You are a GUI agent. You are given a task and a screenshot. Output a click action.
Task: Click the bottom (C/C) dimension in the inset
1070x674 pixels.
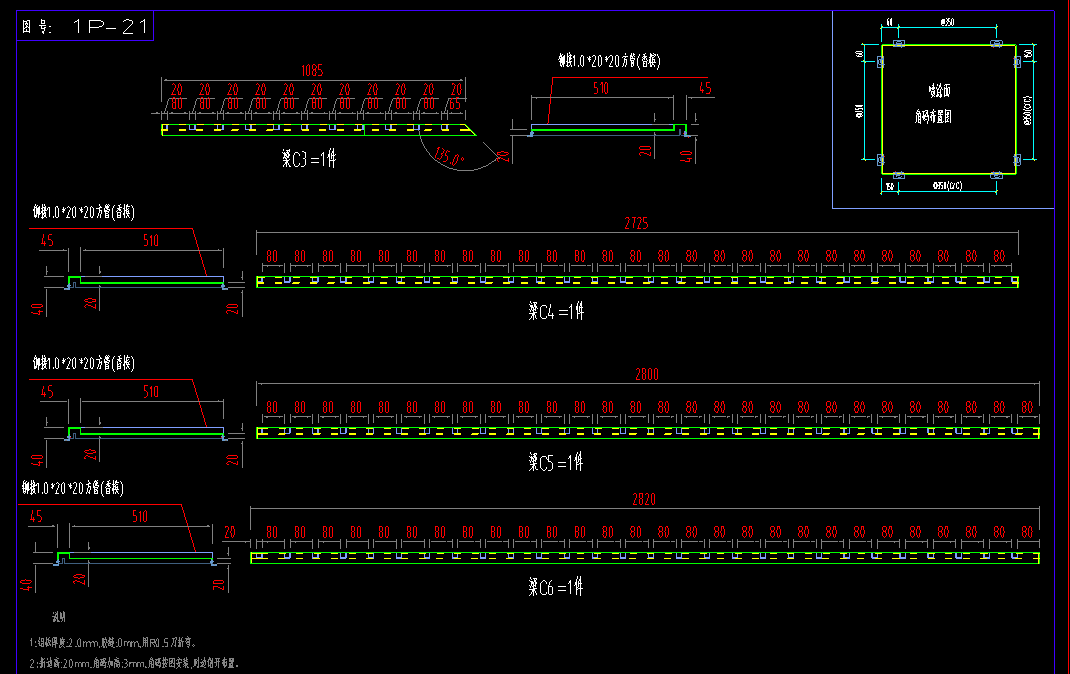(x=947, y=186)
